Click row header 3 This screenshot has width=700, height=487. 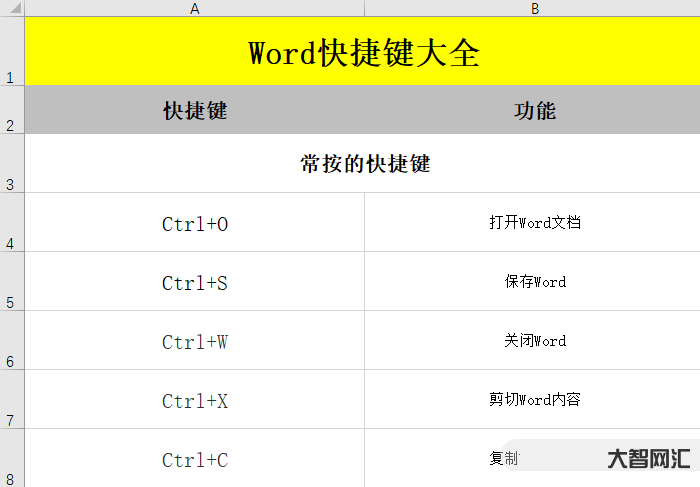[x=11, y=164]
